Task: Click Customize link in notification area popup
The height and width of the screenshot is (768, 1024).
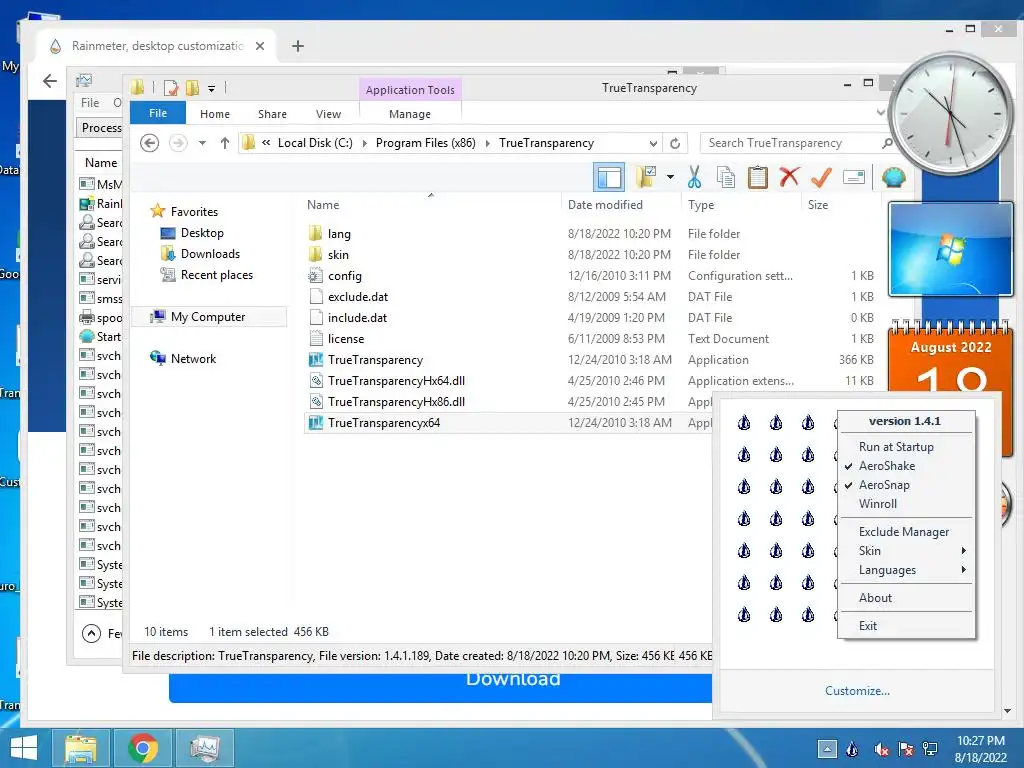Action: (x=857, y=691)
